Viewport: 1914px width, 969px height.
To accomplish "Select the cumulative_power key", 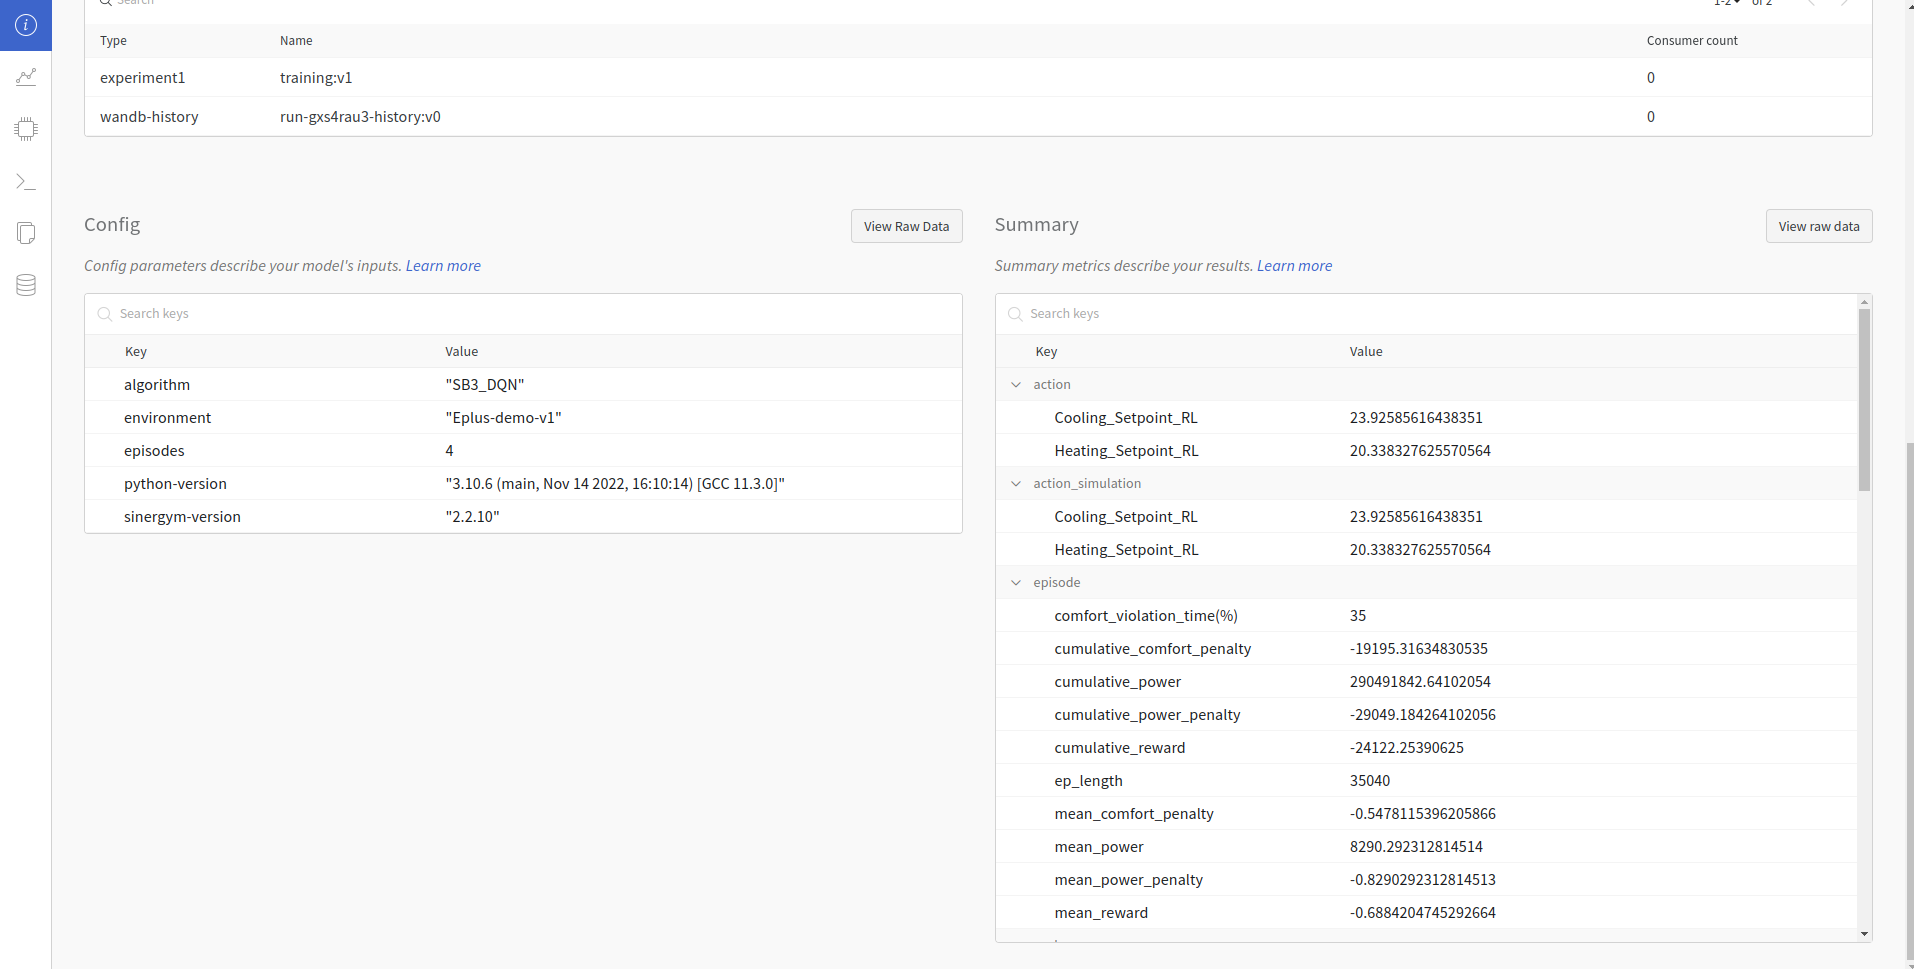I will (x=1117, y=682).
